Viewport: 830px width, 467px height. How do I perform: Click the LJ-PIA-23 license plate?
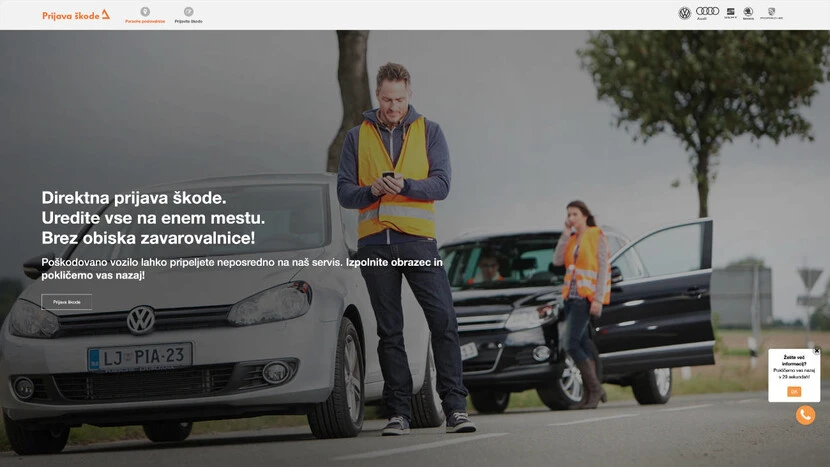(x=139, y=356)
